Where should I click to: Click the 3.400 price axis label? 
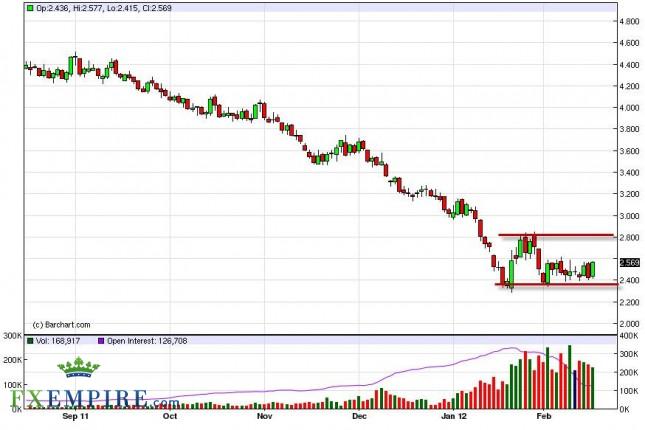coord(629,172)
